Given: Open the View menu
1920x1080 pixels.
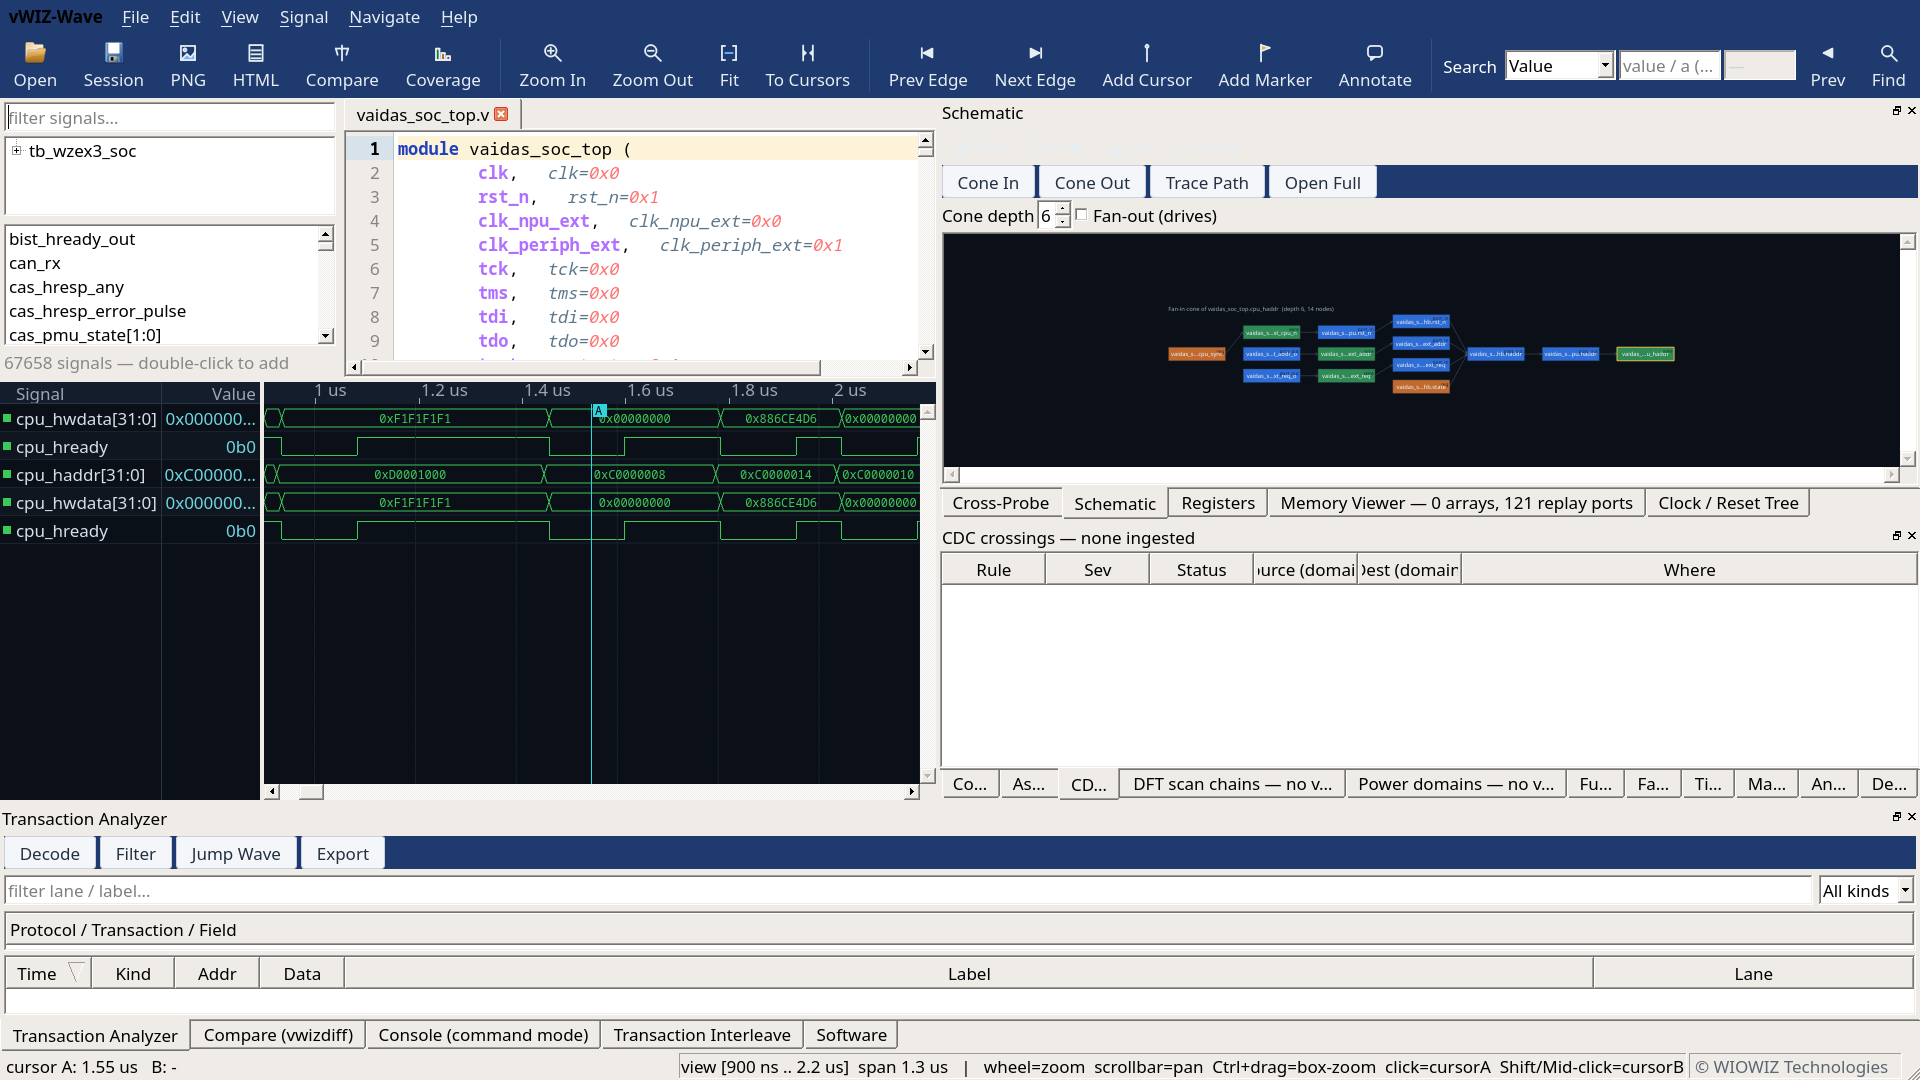Looking at the screenshot, I should tap(239, 17).
